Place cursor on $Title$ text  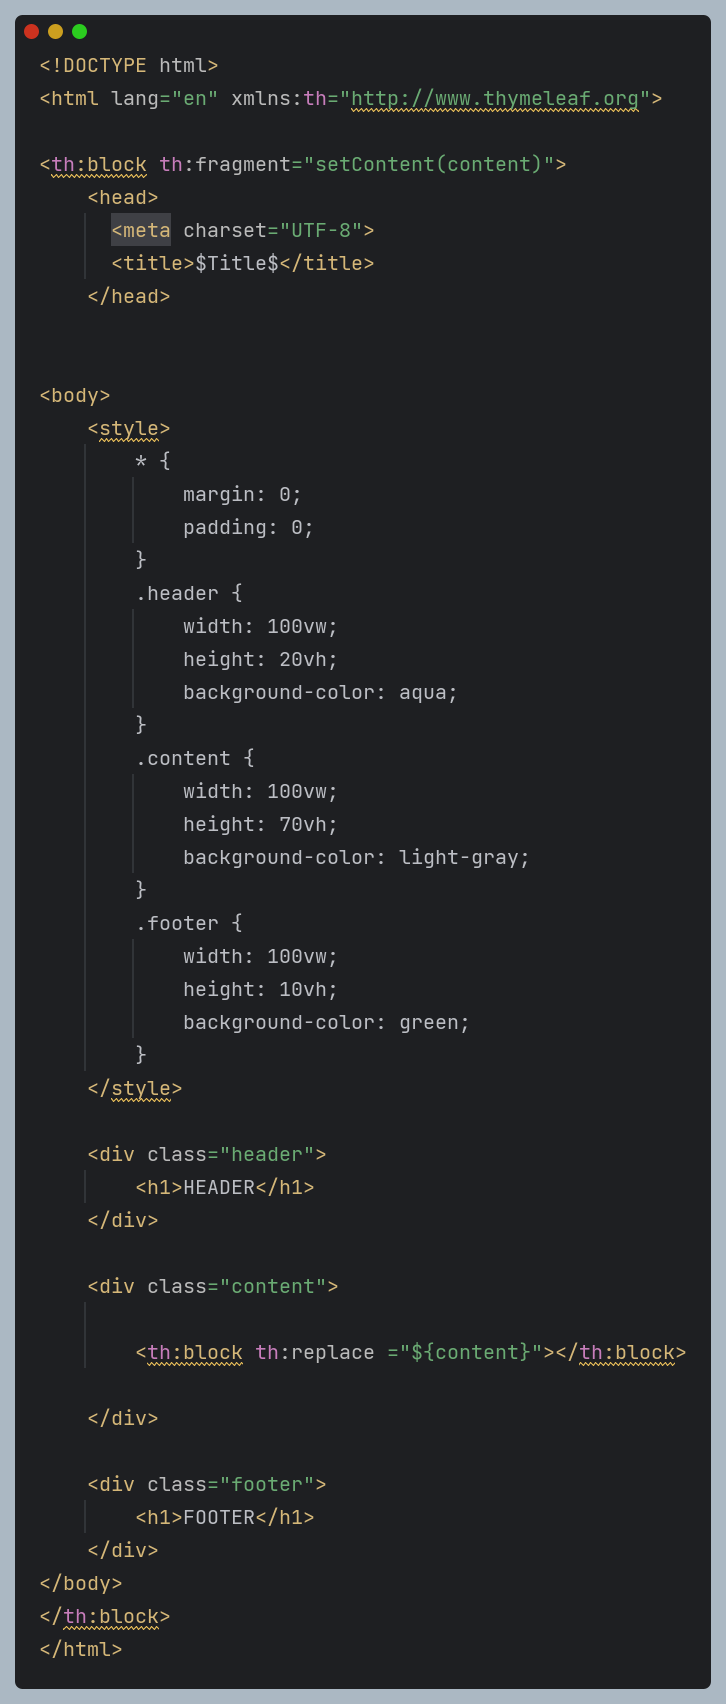(x=237, y=263)
